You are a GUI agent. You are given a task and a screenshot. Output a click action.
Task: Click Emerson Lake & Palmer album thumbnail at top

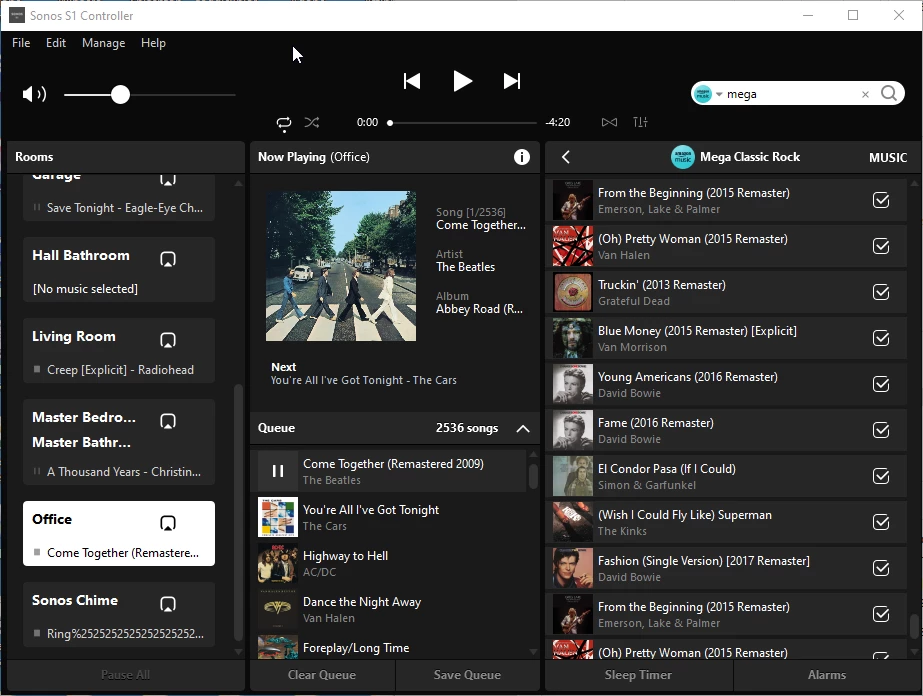click(x=573, y=200)
